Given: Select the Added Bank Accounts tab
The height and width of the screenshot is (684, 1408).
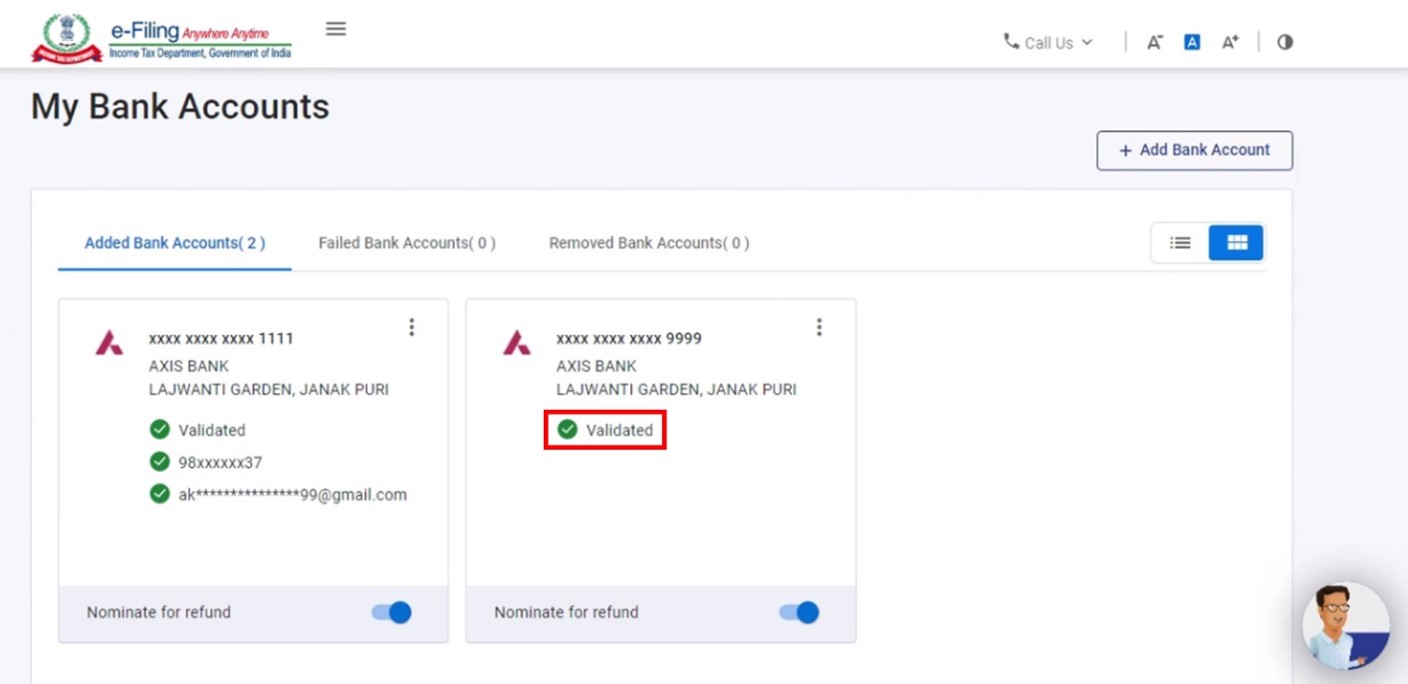Looking at the screenshot, I should (x=175, y=243).
